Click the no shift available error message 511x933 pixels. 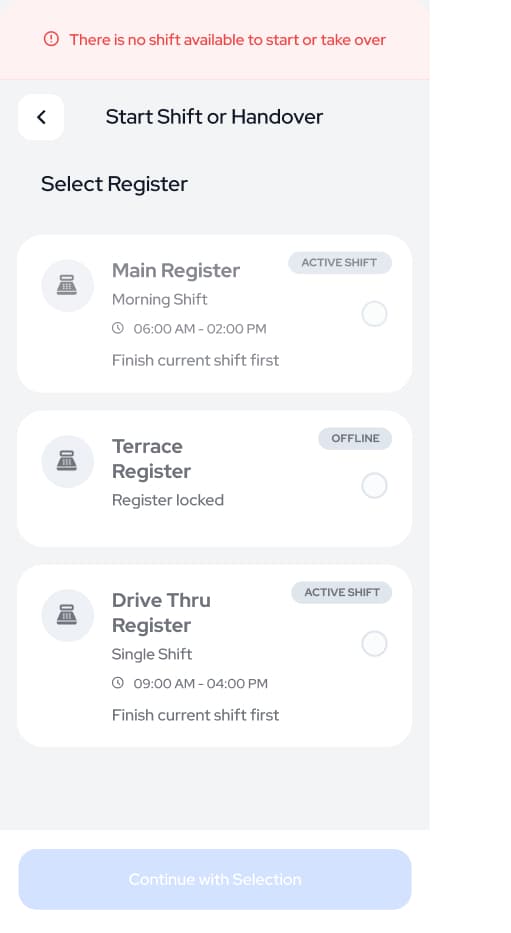coord(227,40)
